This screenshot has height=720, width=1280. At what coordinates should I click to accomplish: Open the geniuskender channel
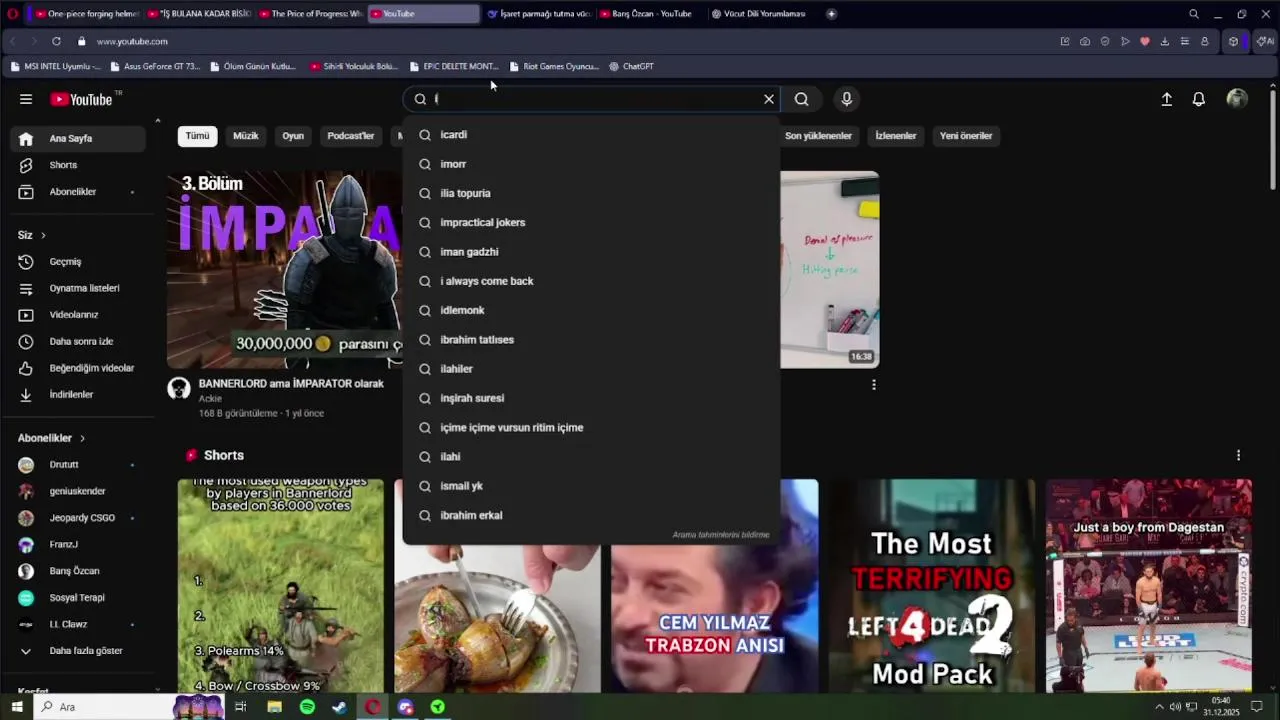(78, 491)
